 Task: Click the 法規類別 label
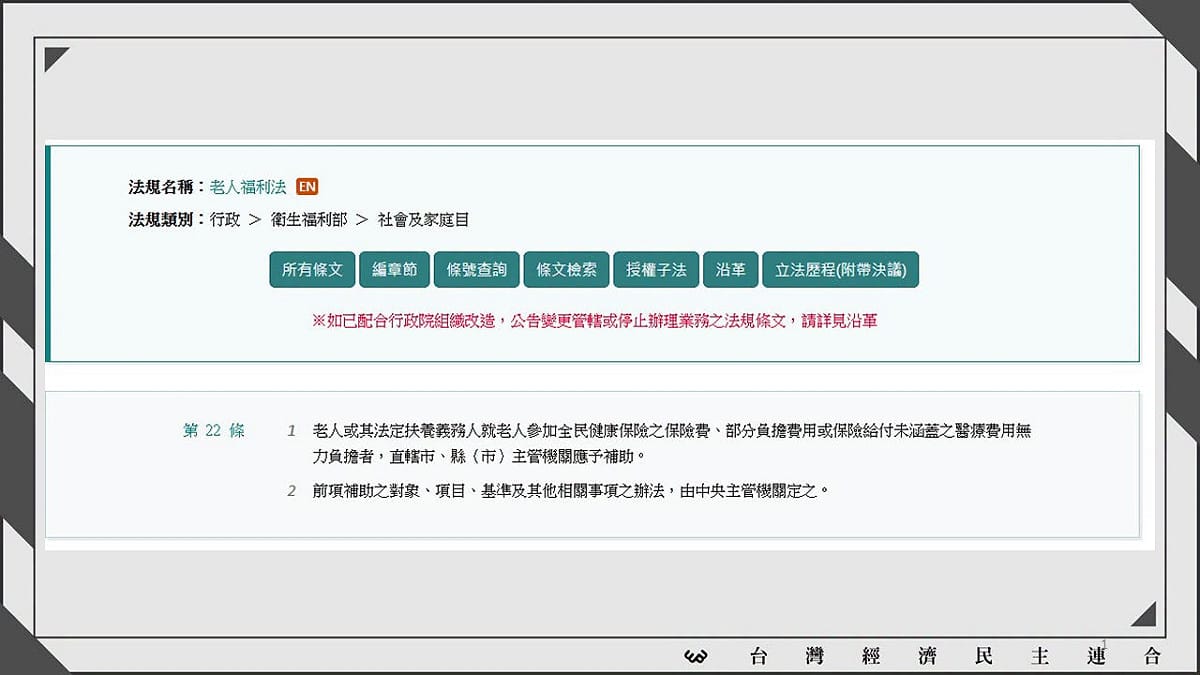[x=167, y=219]
